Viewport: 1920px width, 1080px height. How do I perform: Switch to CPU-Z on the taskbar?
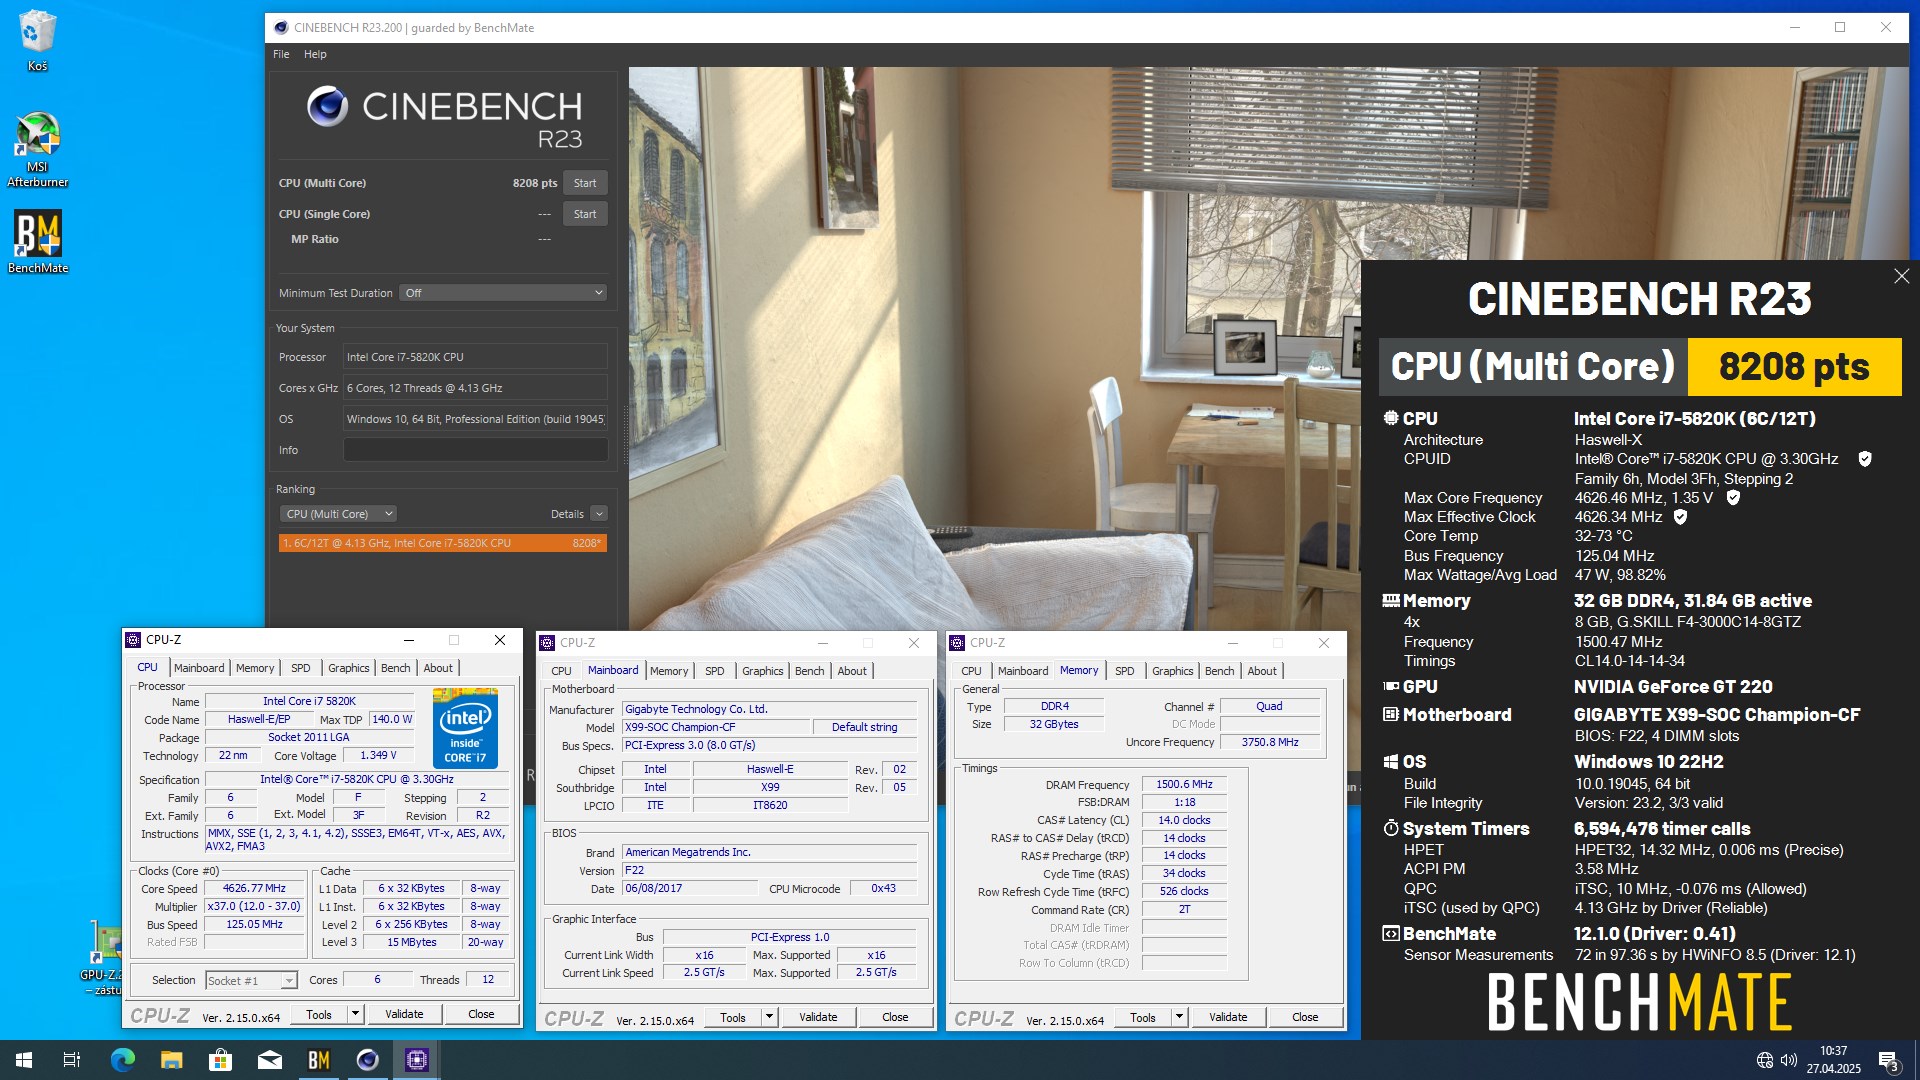416,1060
